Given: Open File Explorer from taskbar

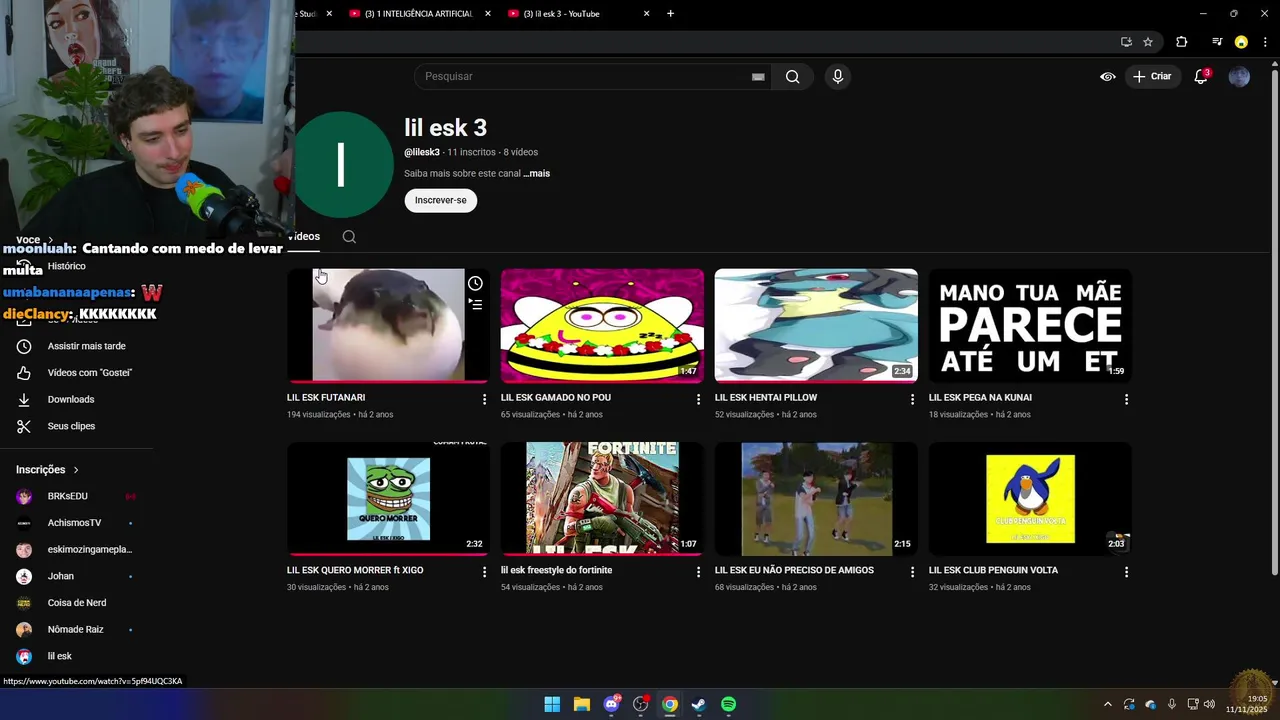Looking at the screenshot, I should 581,704.
